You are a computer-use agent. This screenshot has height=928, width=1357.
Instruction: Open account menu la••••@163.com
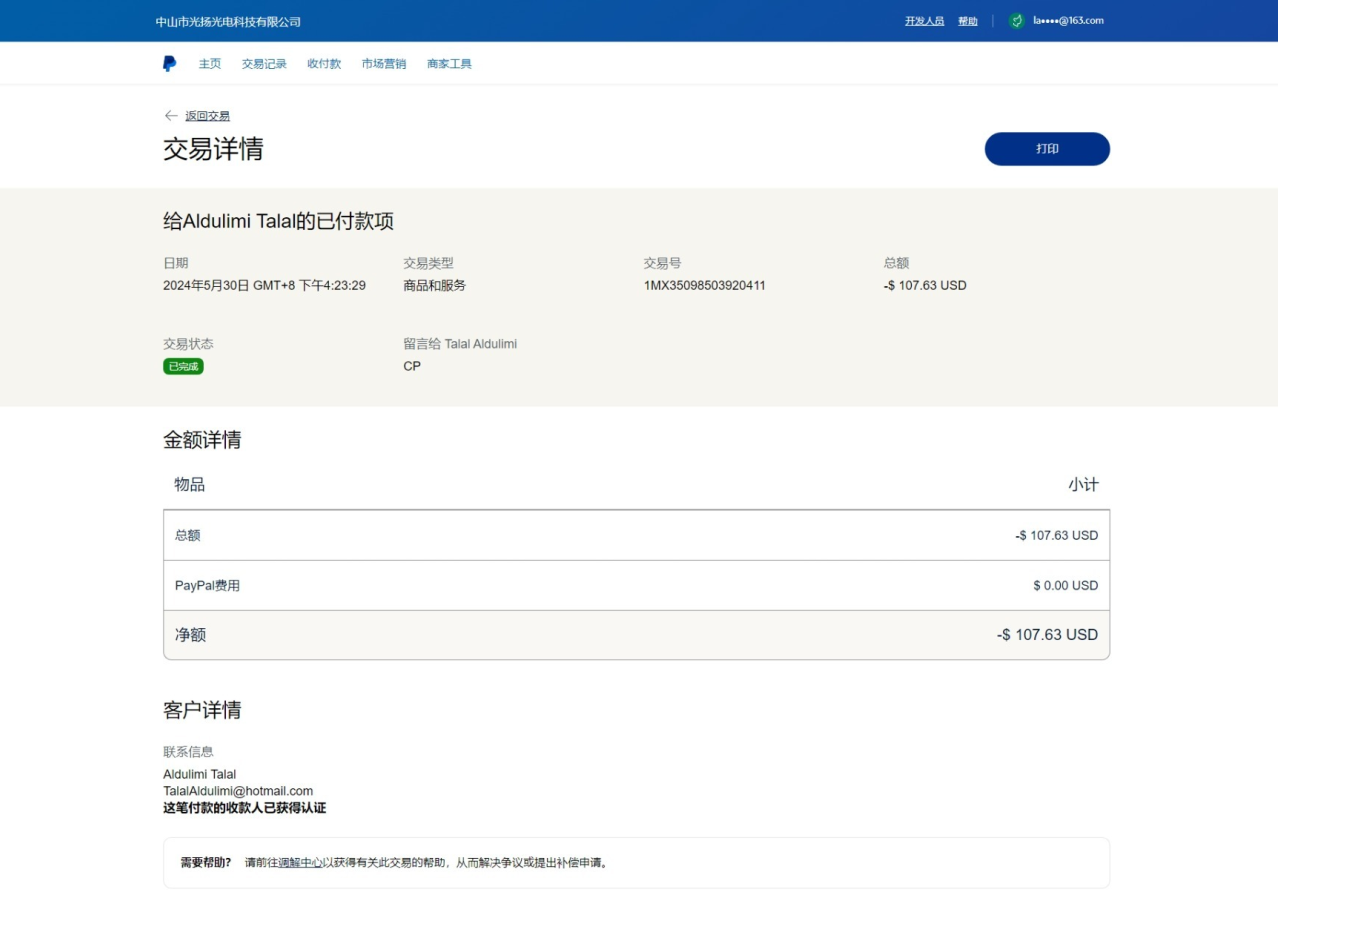(x=1068, y=21)
